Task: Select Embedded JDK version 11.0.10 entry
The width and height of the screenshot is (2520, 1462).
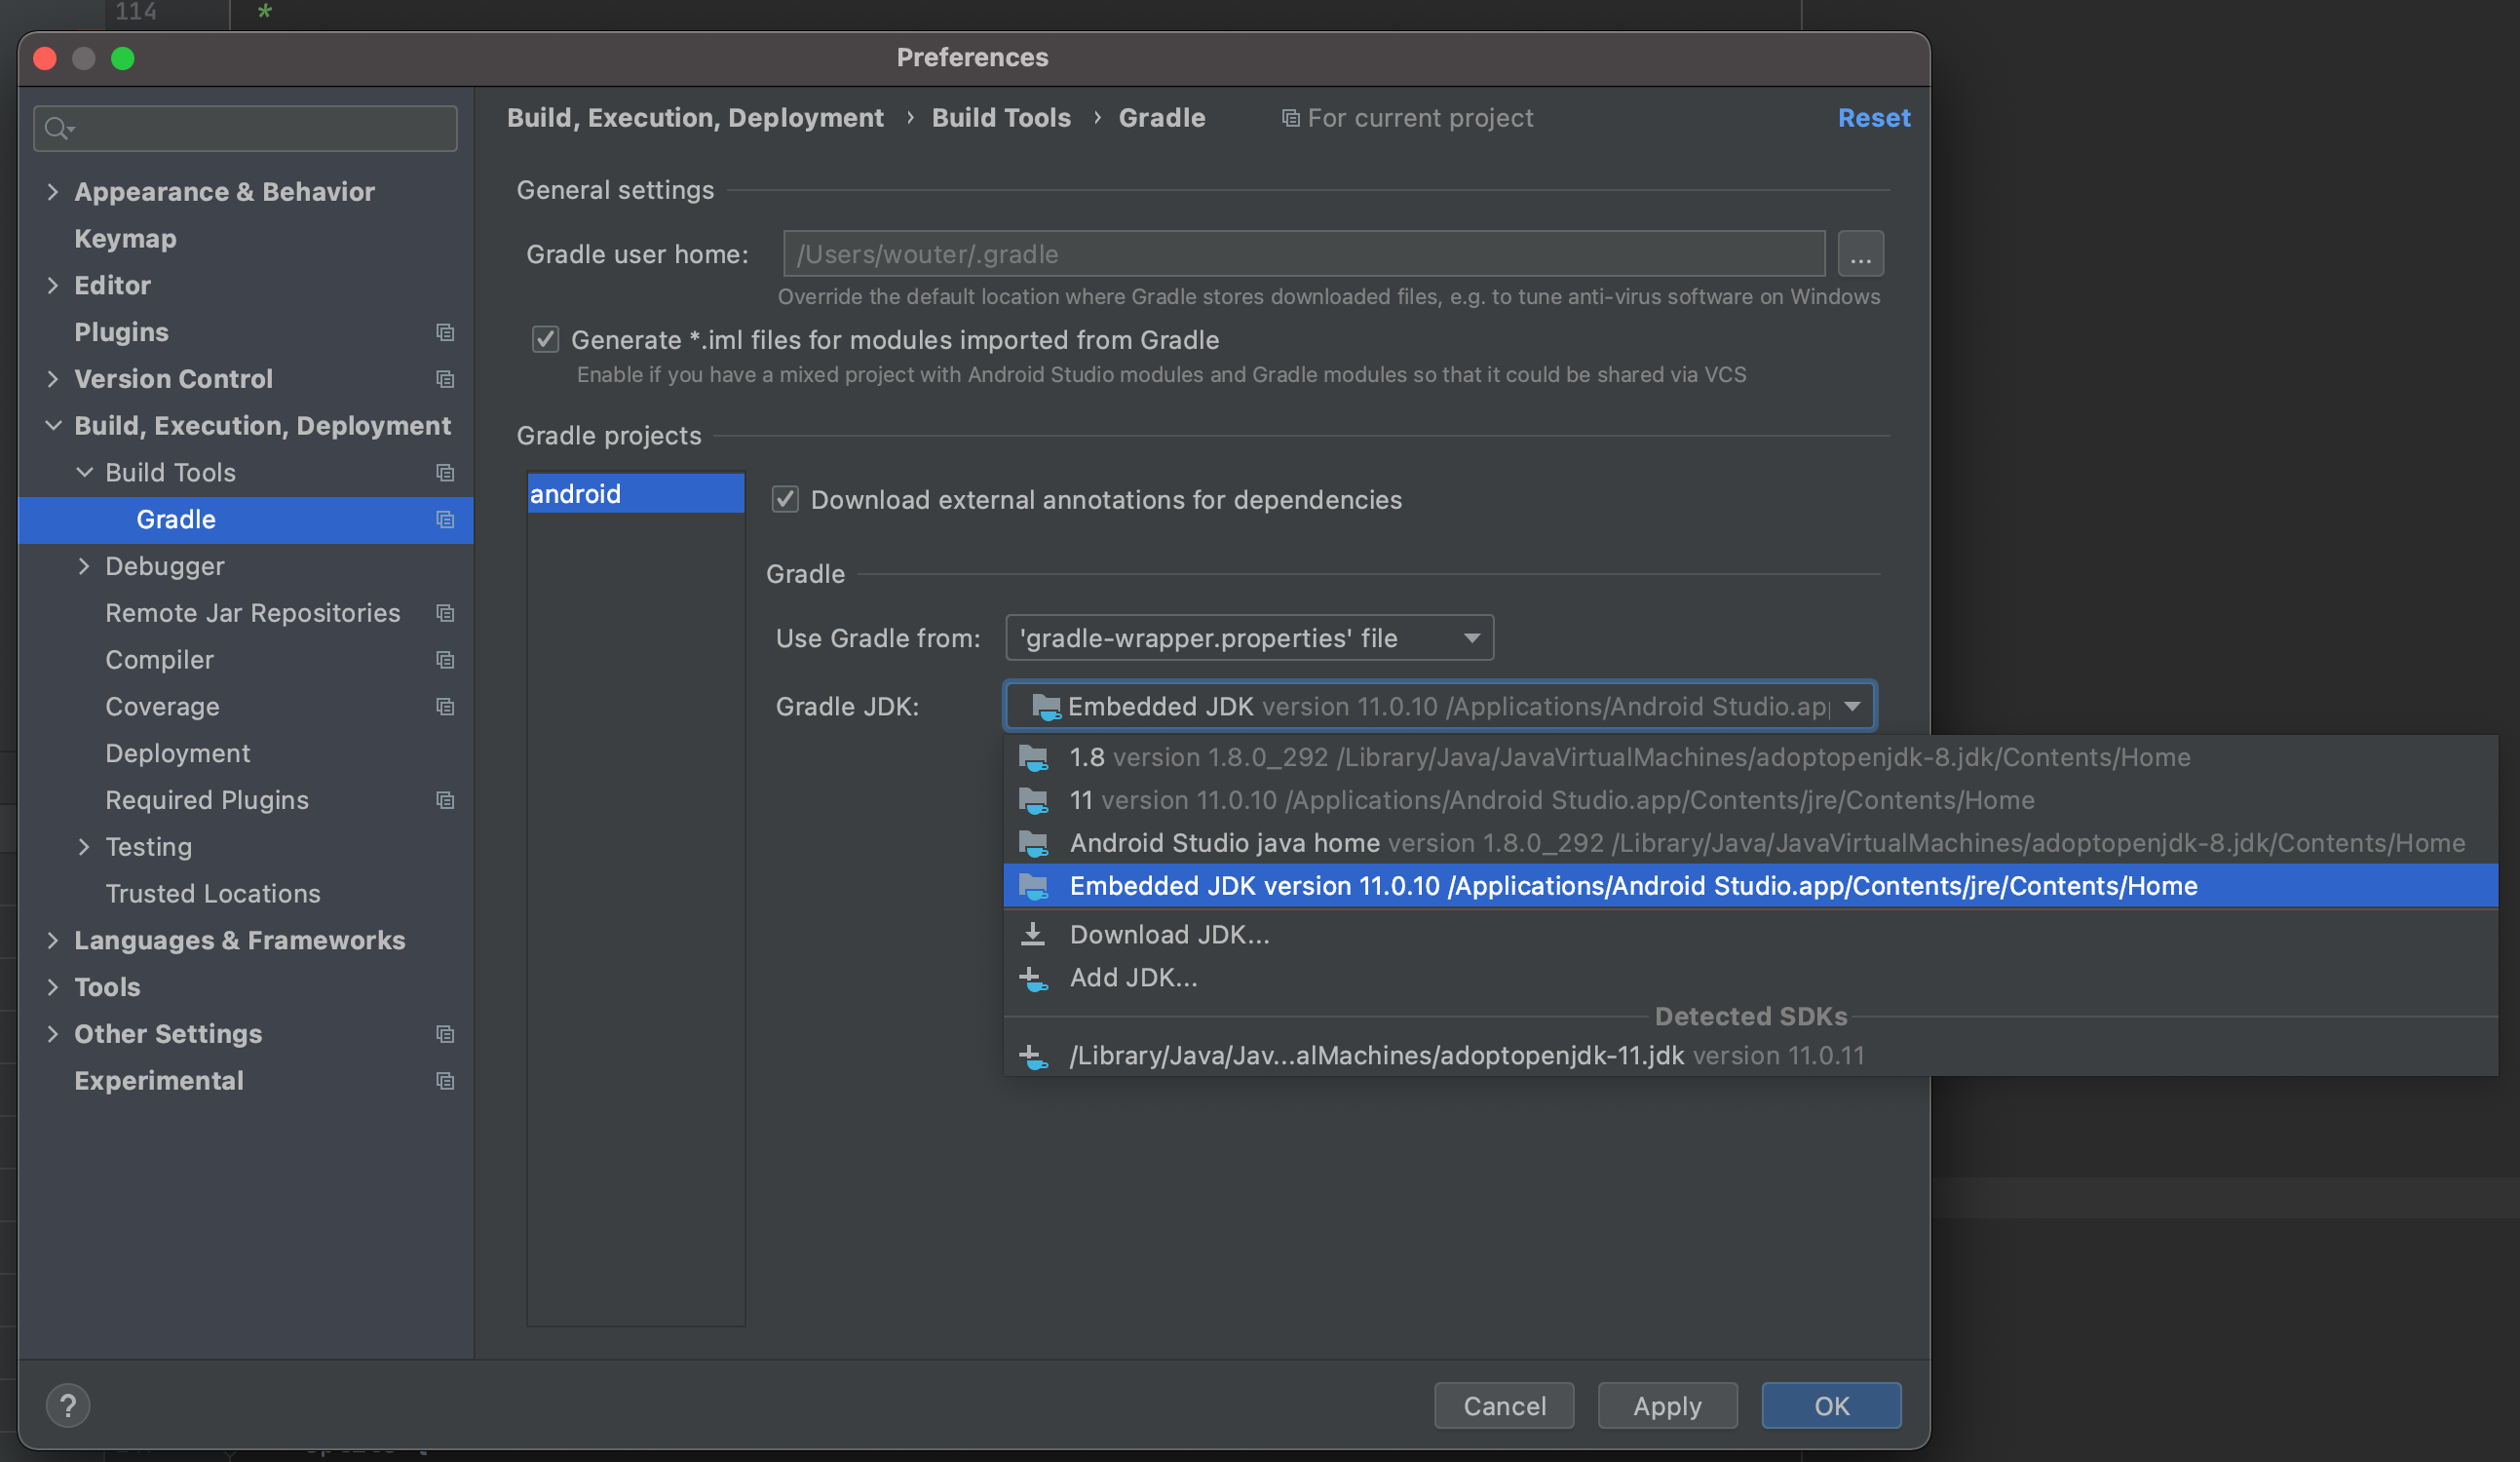Action: tap(1630, 886)
